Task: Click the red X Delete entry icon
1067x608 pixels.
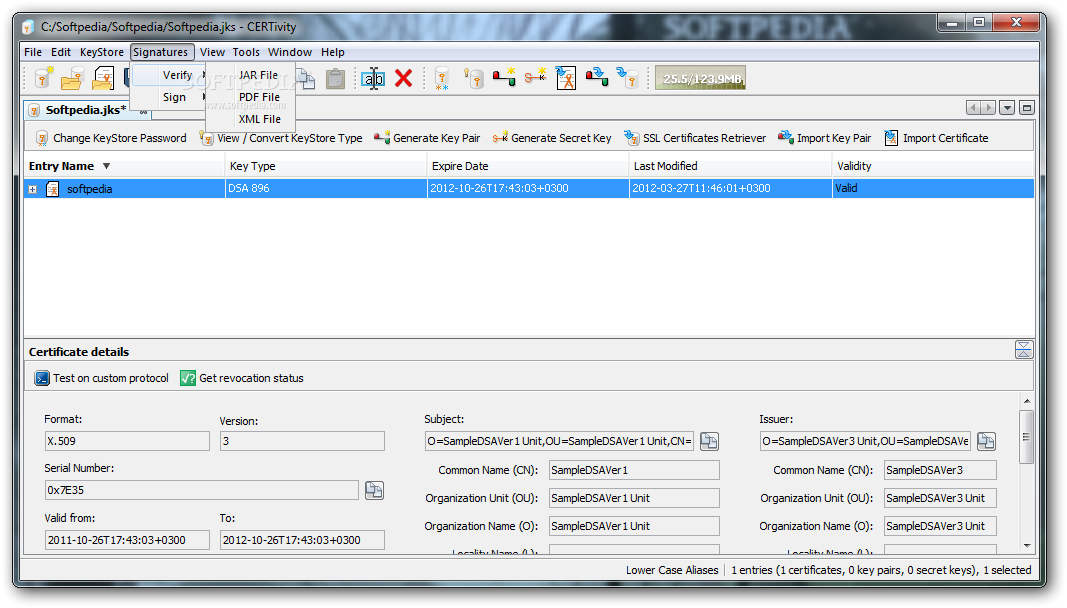Action: point(404,78)
